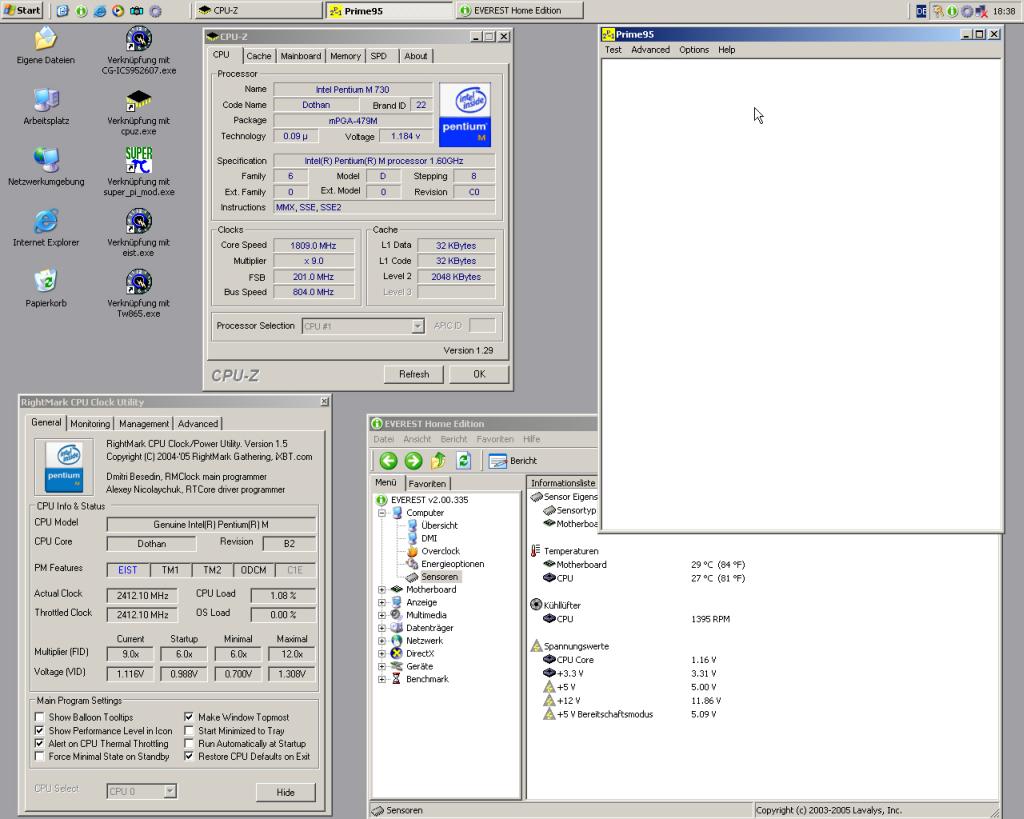The height and width of the screenshot is (819, 1024).
Task: Select Übersicht in EVEREST tree
Action: tap(439, 525)
